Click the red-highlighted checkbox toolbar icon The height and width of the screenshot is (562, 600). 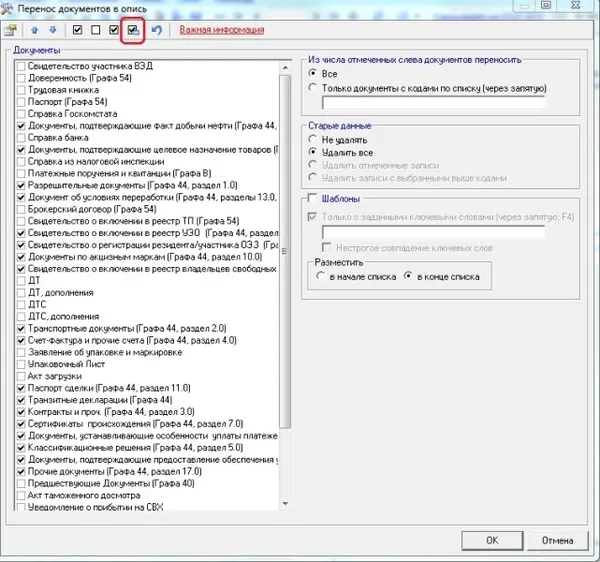(x=133, y=30)
